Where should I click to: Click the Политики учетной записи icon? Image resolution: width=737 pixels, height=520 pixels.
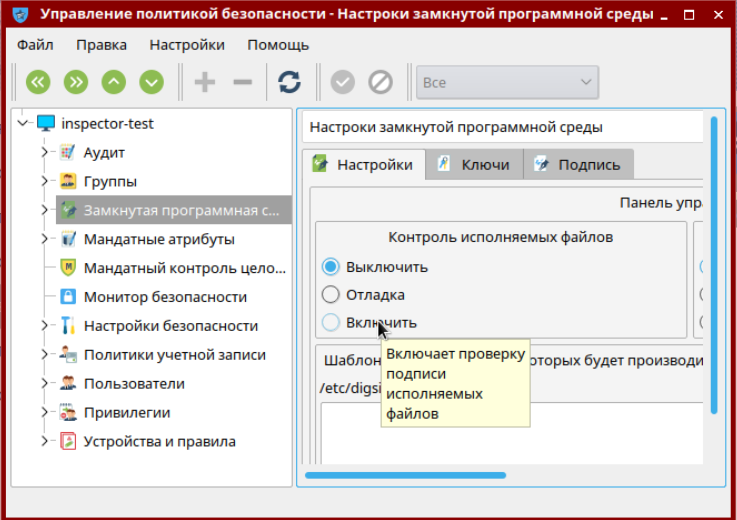[x=68, y=355]
